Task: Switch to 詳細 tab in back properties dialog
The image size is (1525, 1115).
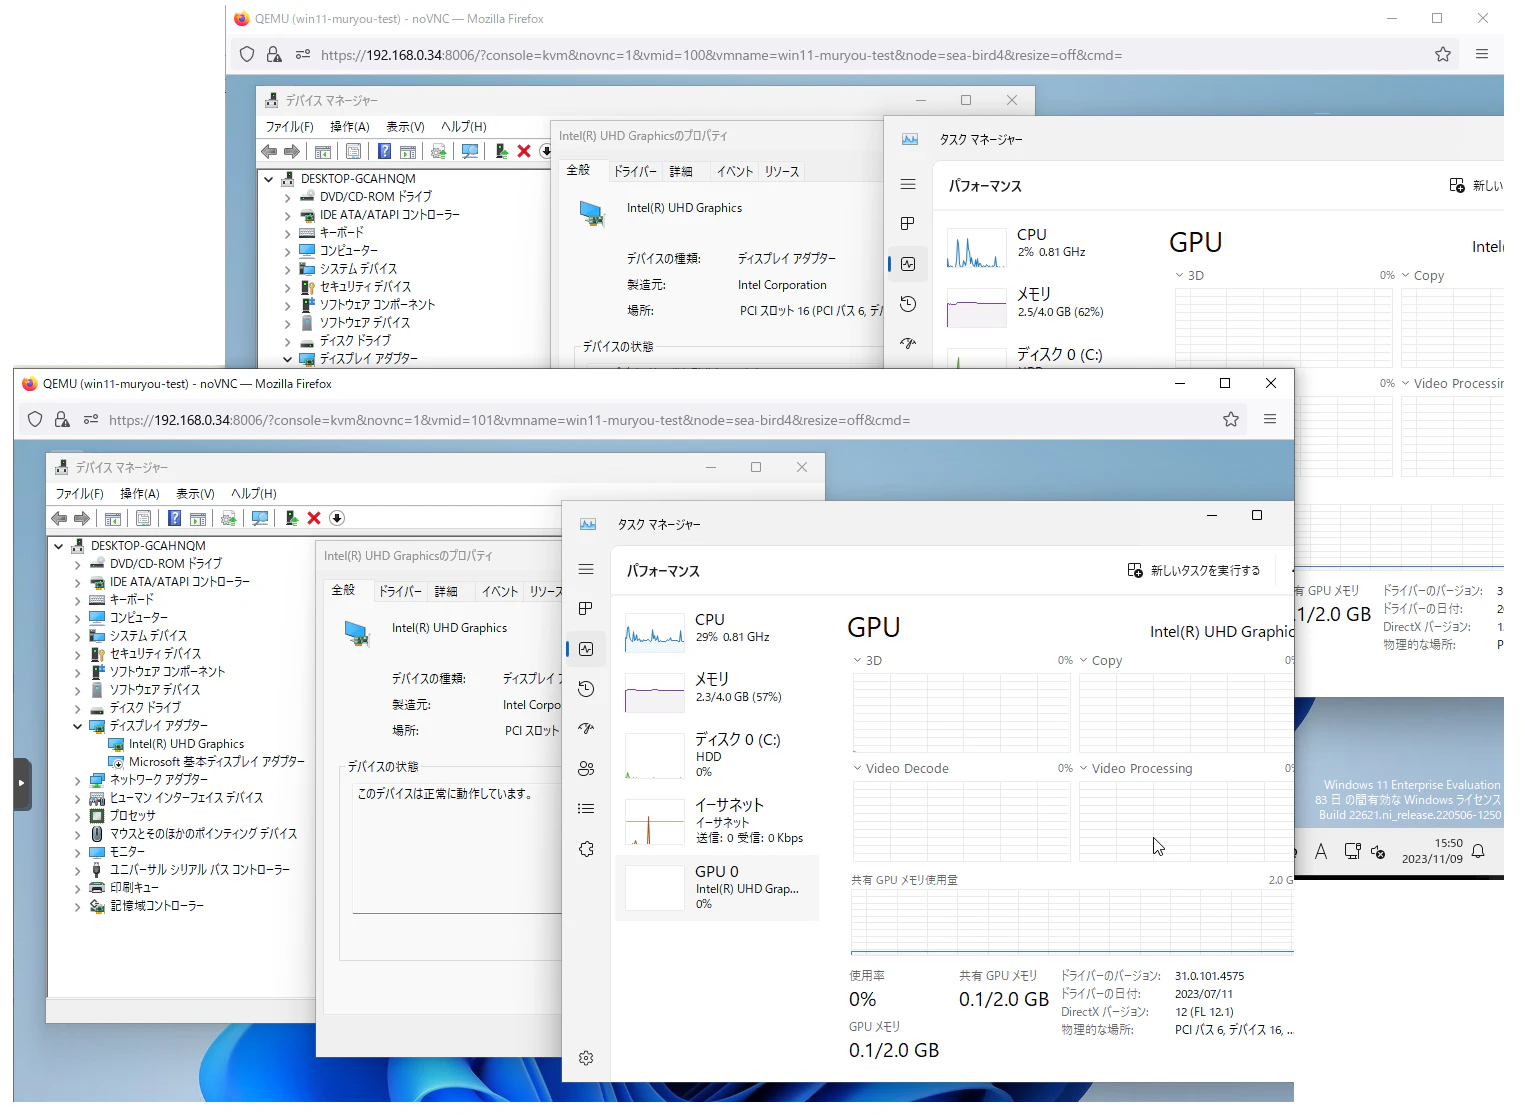Action: 681,171
